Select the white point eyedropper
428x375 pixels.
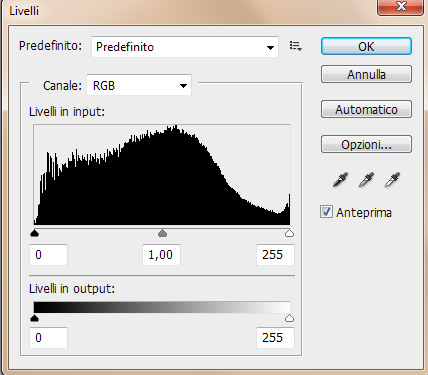pyautogui.click(x=392, y=180)
